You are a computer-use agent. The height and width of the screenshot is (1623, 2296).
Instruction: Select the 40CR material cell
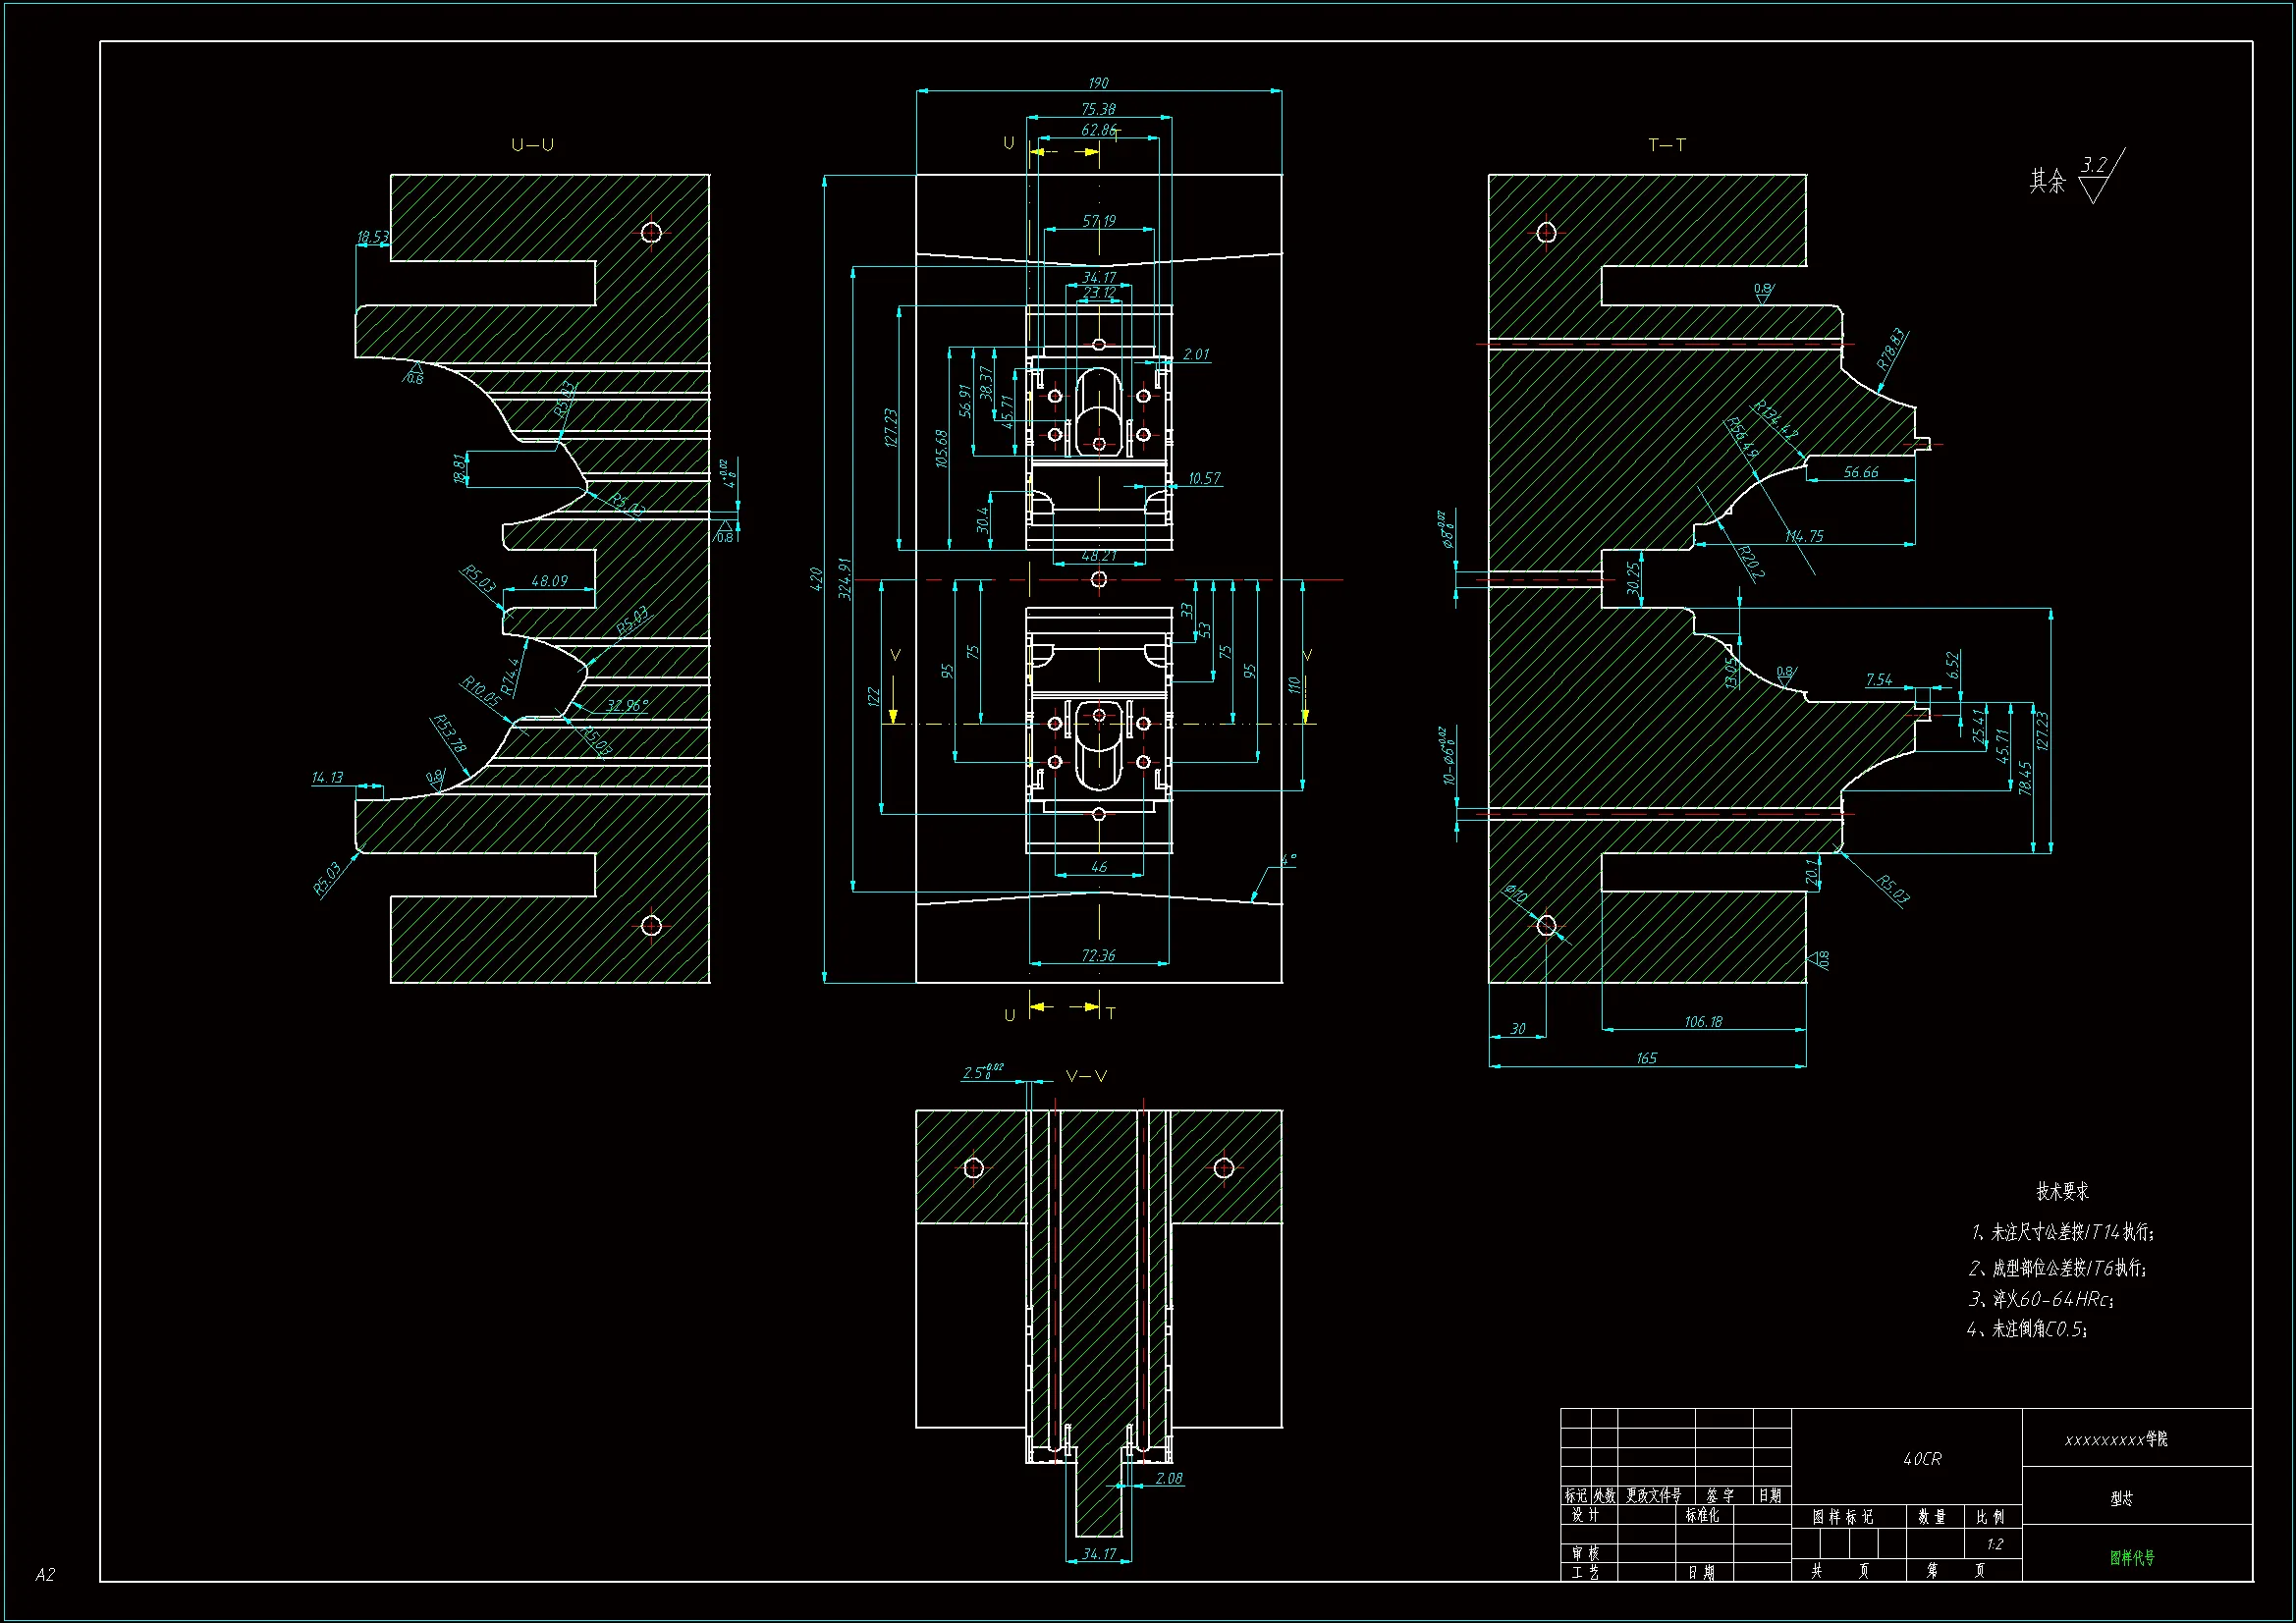click(1921, 1459)
